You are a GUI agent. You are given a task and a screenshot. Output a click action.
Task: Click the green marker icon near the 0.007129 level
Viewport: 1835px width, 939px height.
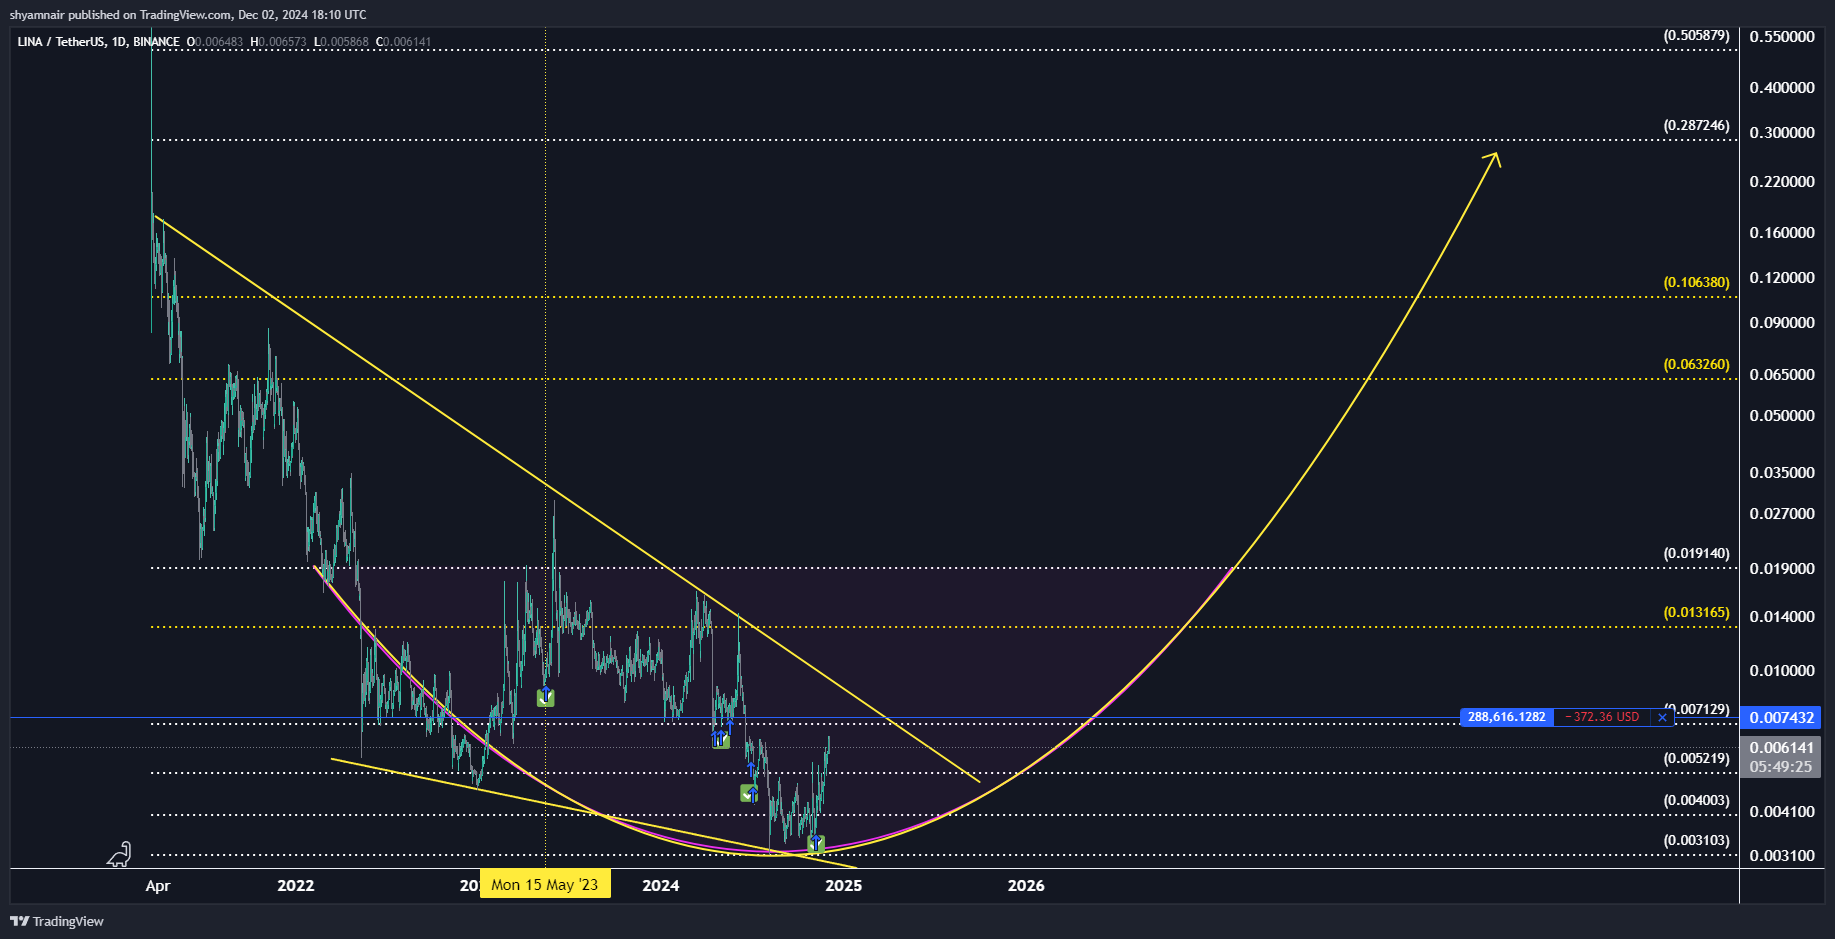pyautogui.click(x=721, y=740)
